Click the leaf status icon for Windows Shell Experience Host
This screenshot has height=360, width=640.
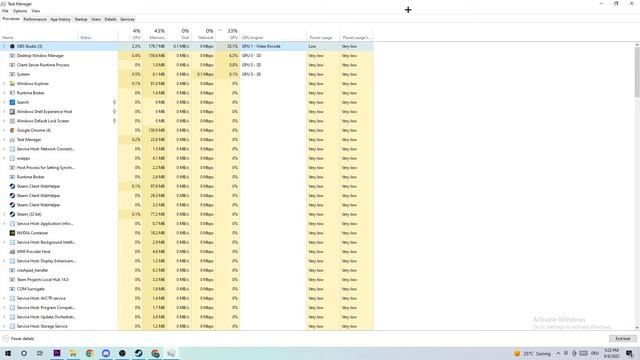tap(114, 111)
